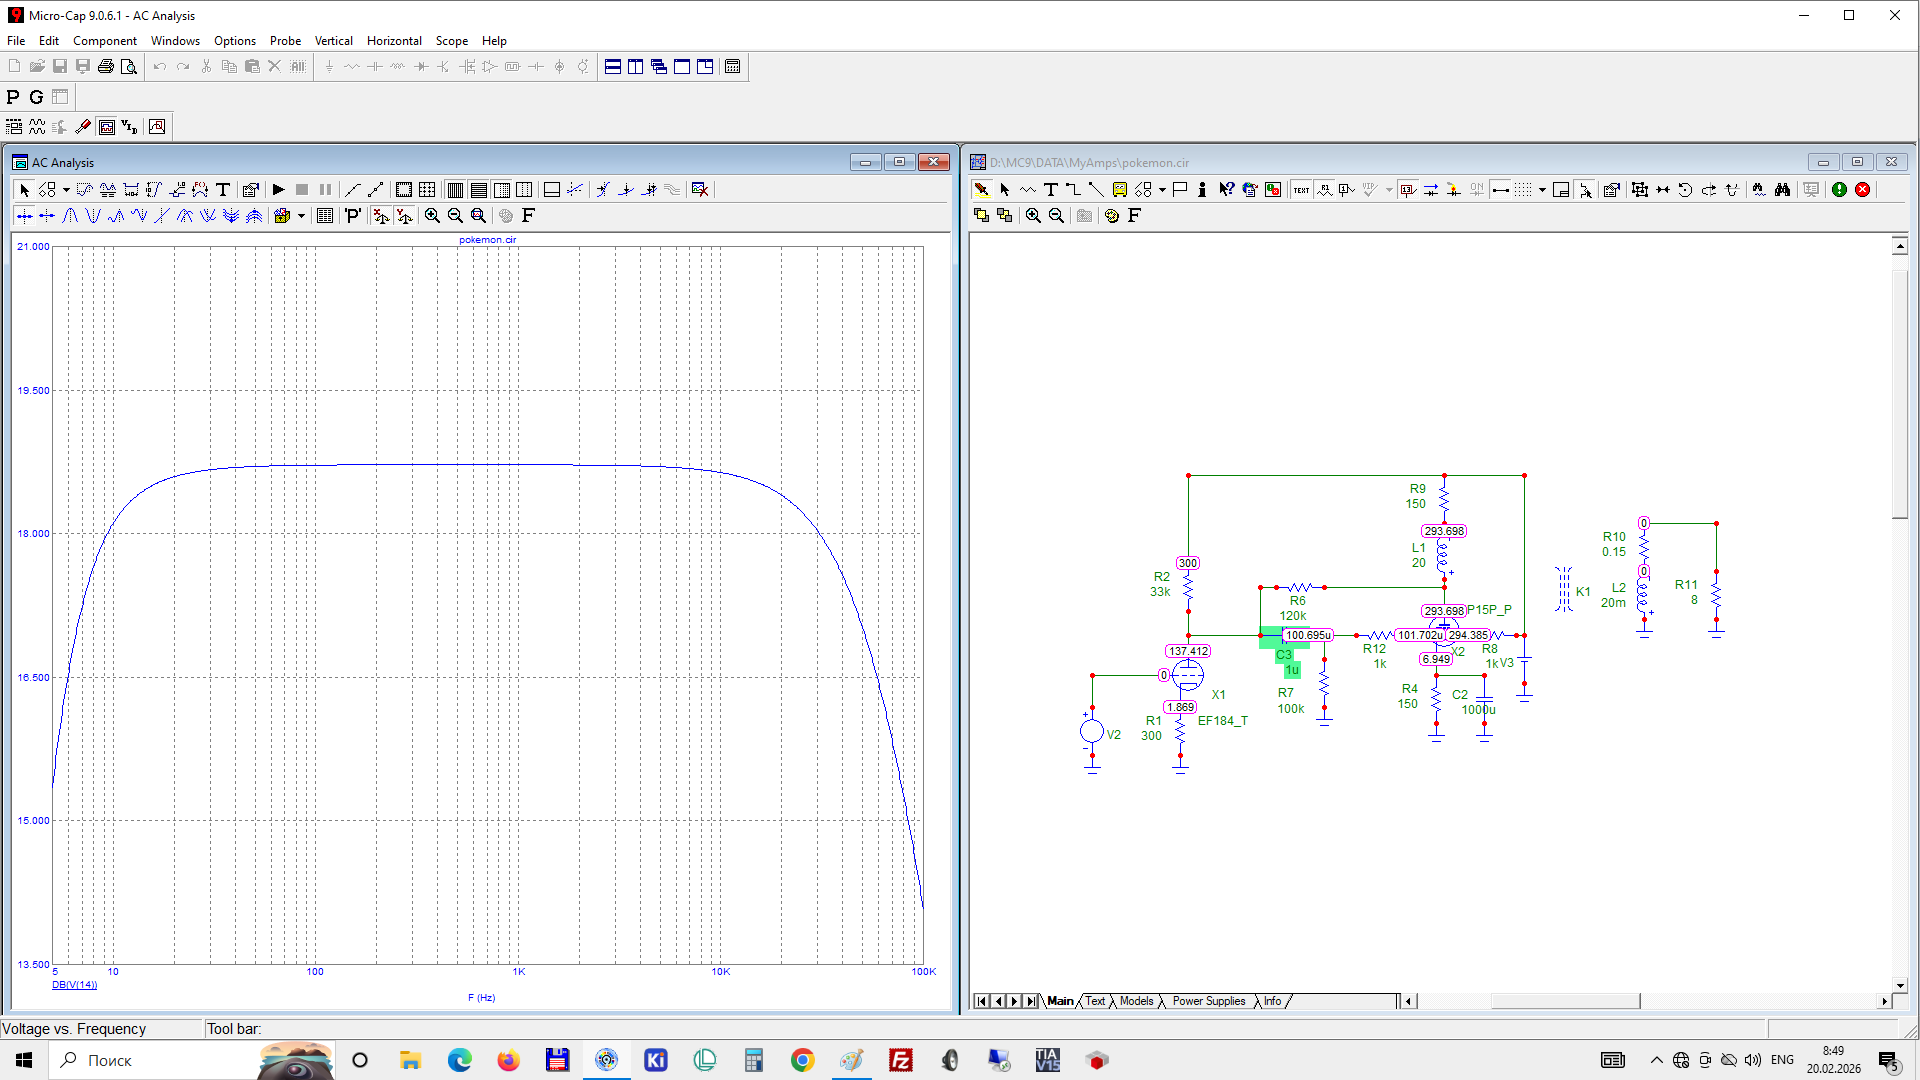Click the red circle X icon in schematic toolbar

(1862, 190)
